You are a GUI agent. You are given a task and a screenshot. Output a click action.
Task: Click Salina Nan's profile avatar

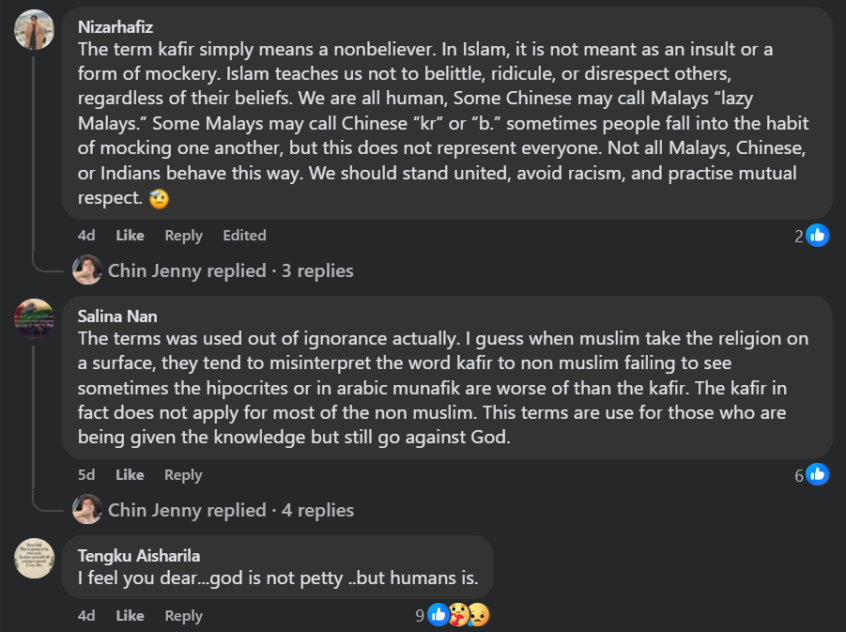point(34,318)
